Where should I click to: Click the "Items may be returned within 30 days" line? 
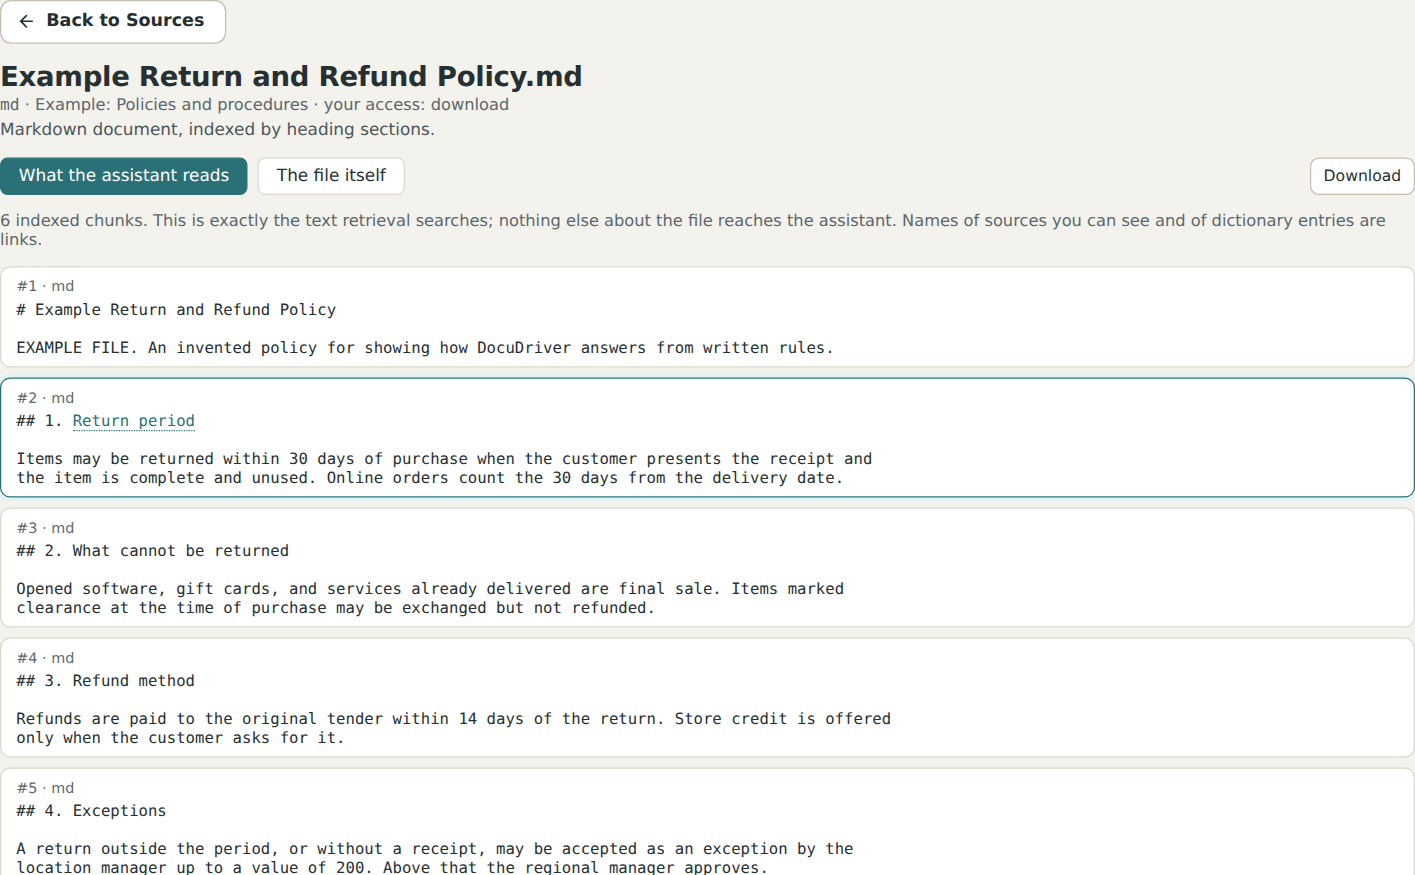(x=444, y=459)
